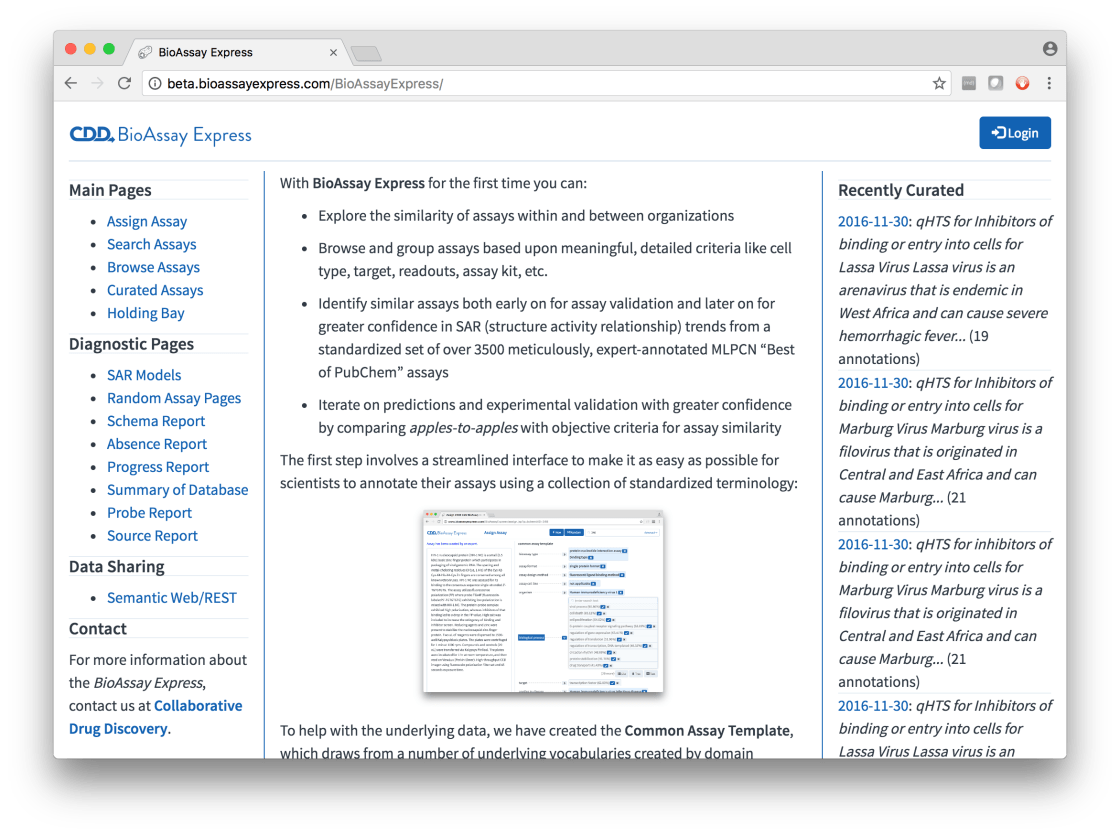The width and height of the screenshot is (1120, 835).
Task: Click the CDD BioAssay Express logo
Action: [x=160, y=134]
